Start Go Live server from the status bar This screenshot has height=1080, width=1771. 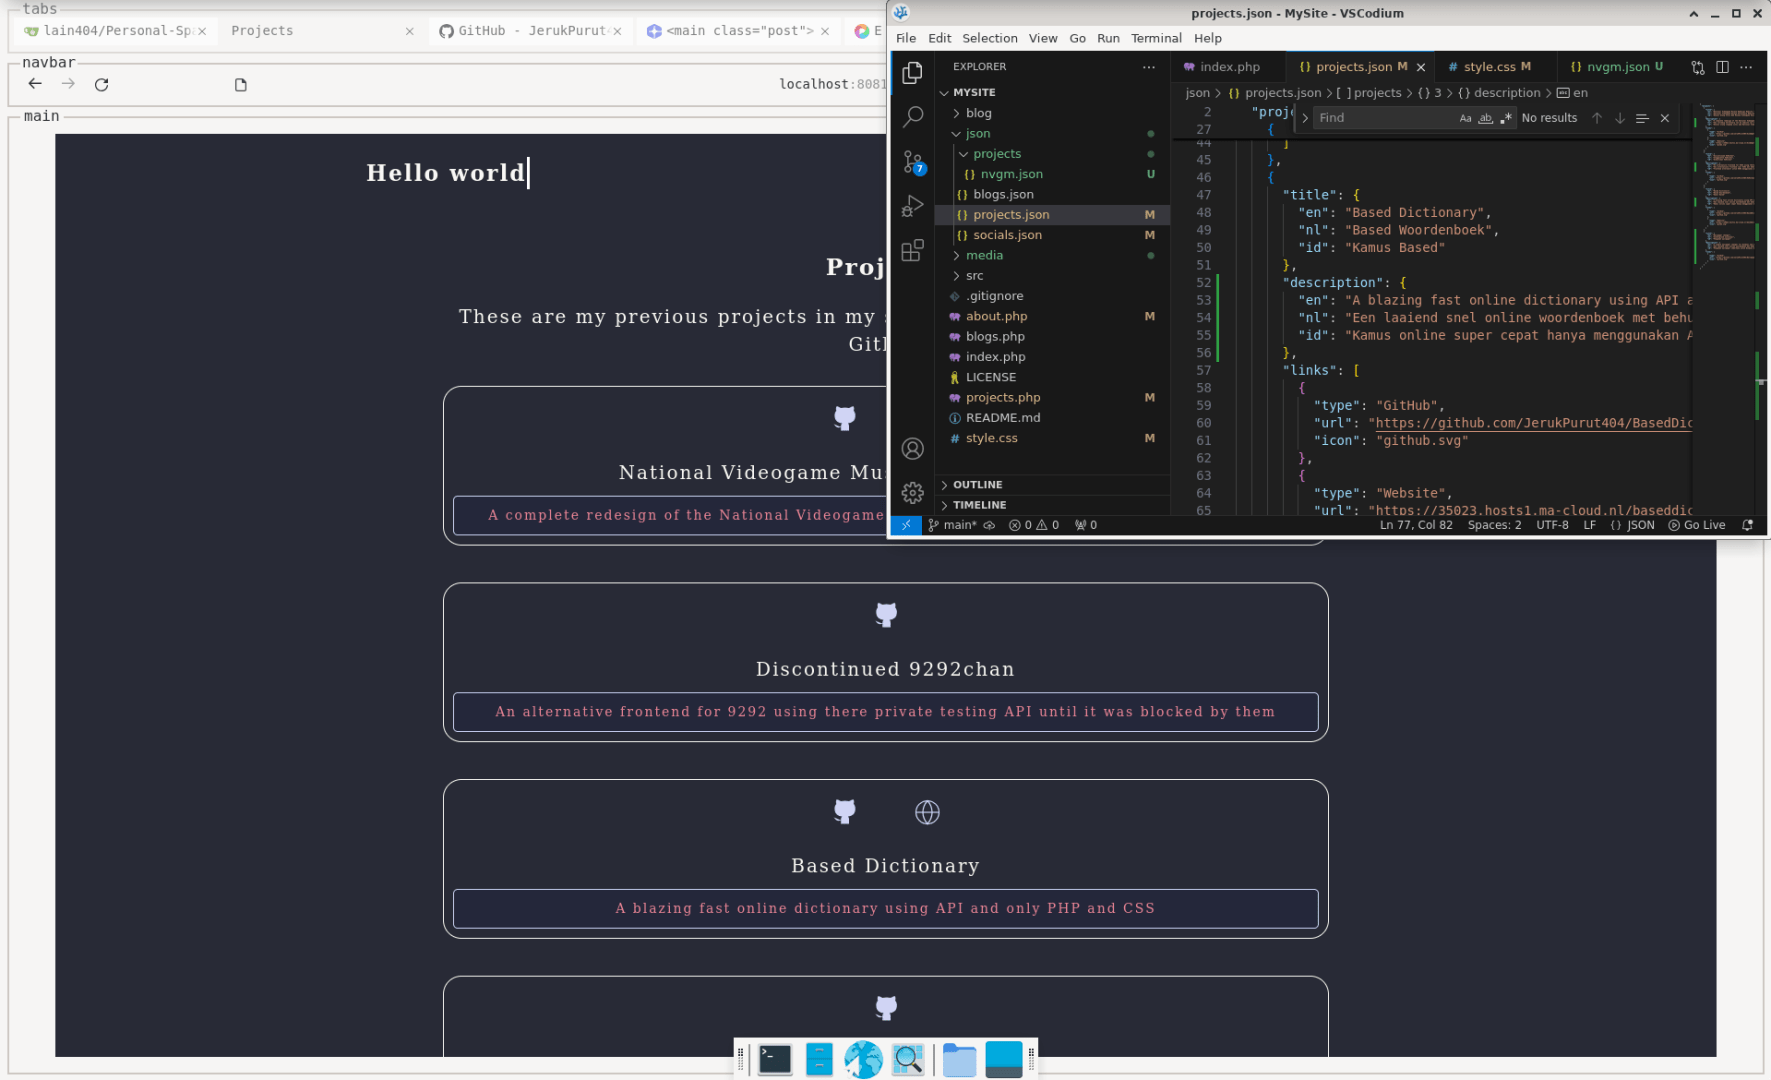[1697, 525]
